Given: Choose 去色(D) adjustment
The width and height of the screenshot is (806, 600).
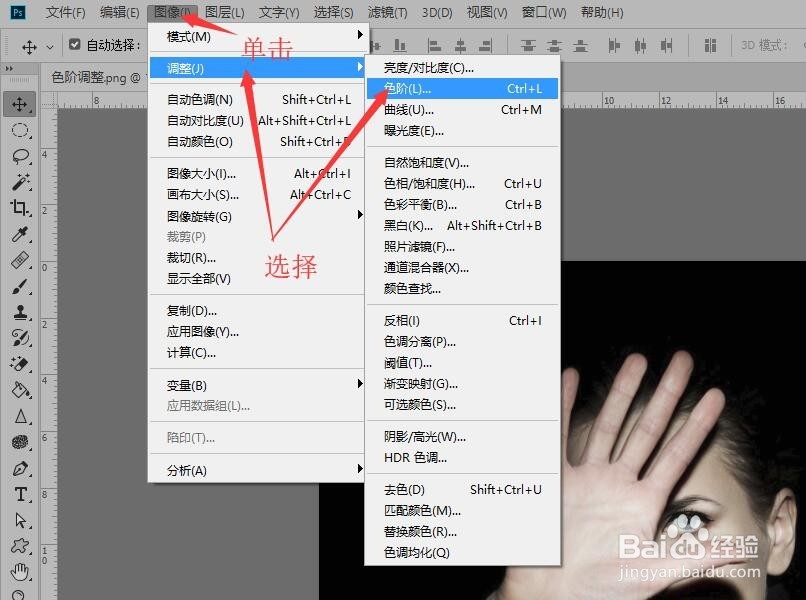Looking at the screenshot, I should click(462, 489).
